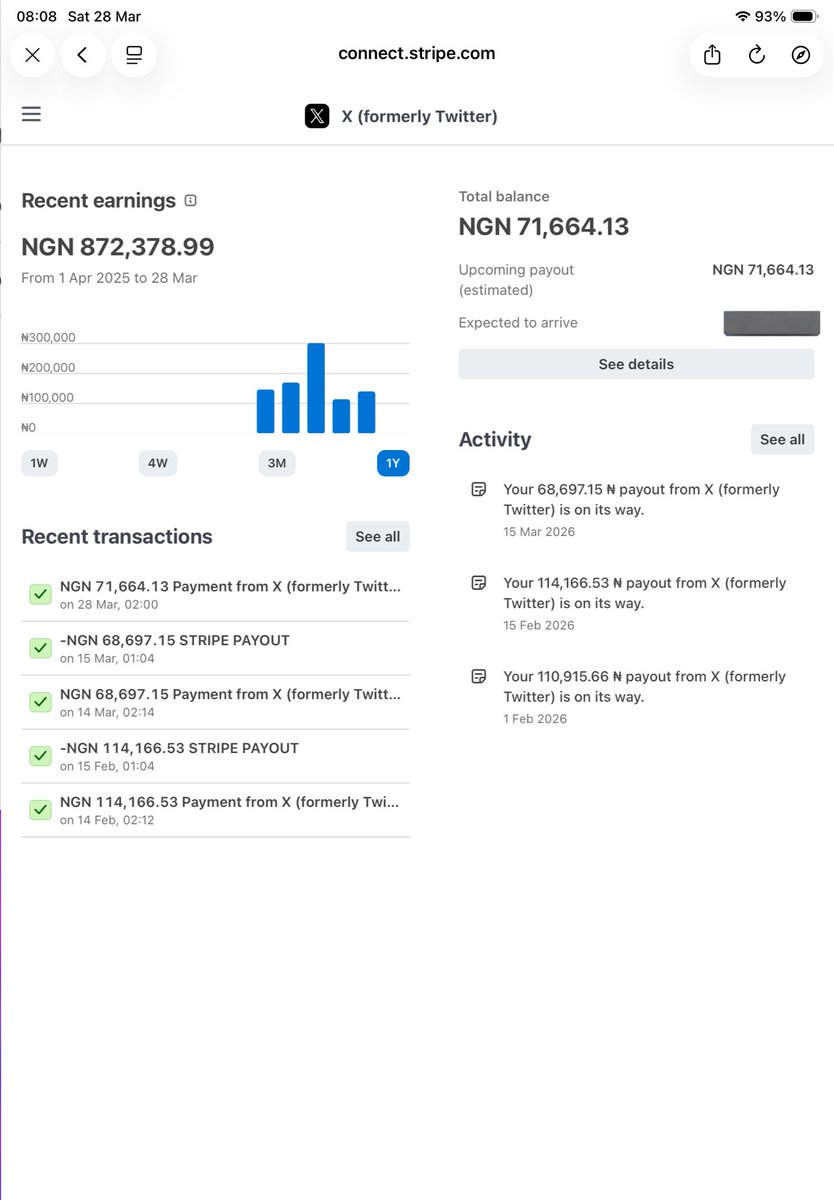Open the reader view icon

click(134, 55)
